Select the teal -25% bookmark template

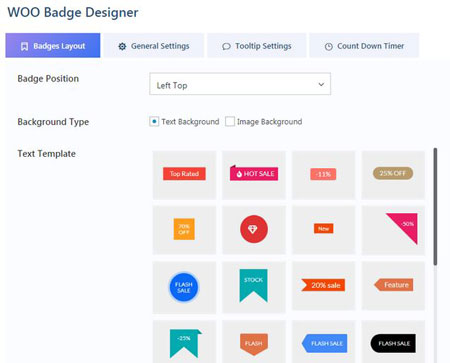click(184, 342)
